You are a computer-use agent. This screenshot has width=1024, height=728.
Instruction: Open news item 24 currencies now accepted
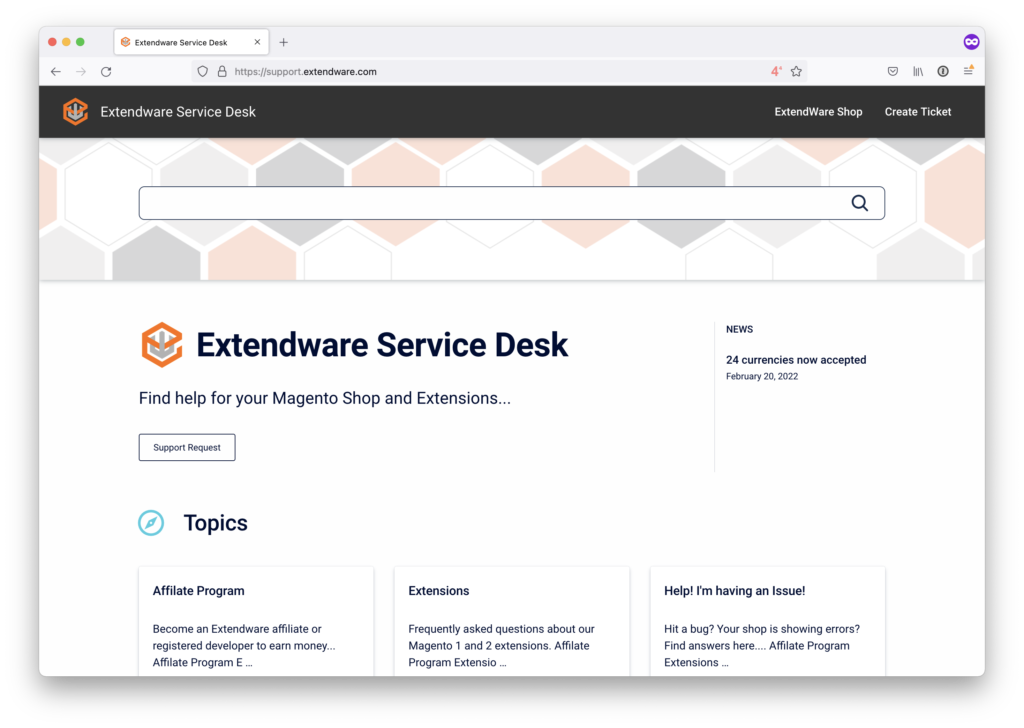point(796,360)
